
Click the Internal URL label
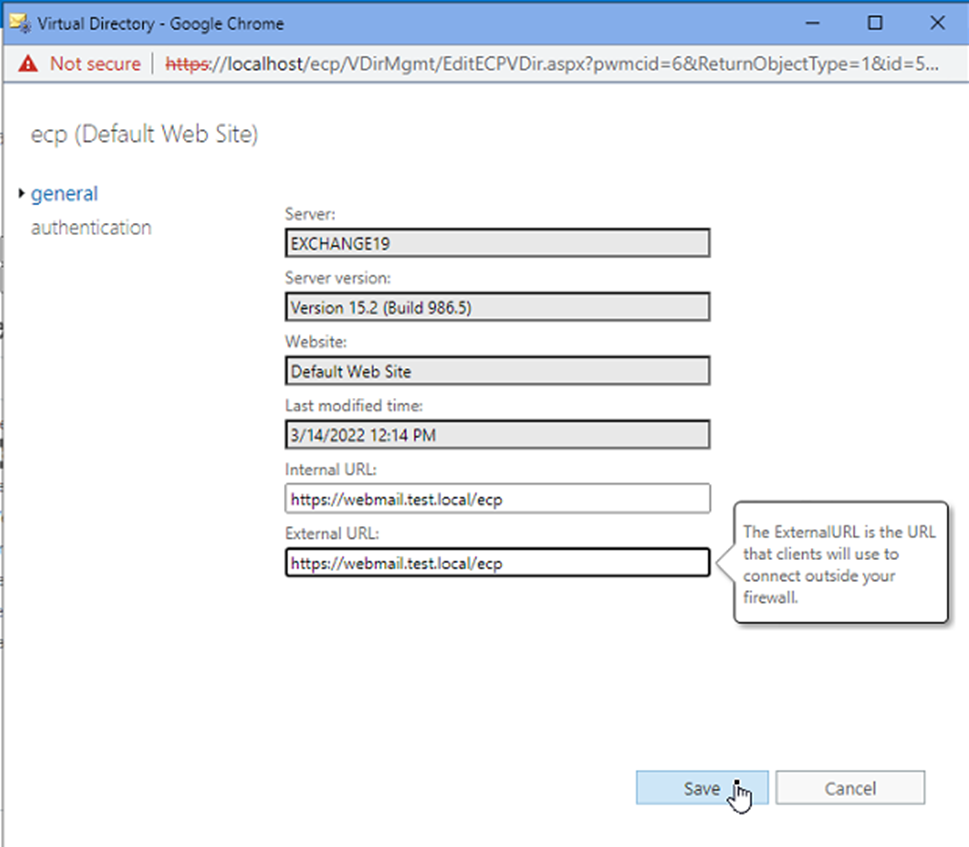331,470
